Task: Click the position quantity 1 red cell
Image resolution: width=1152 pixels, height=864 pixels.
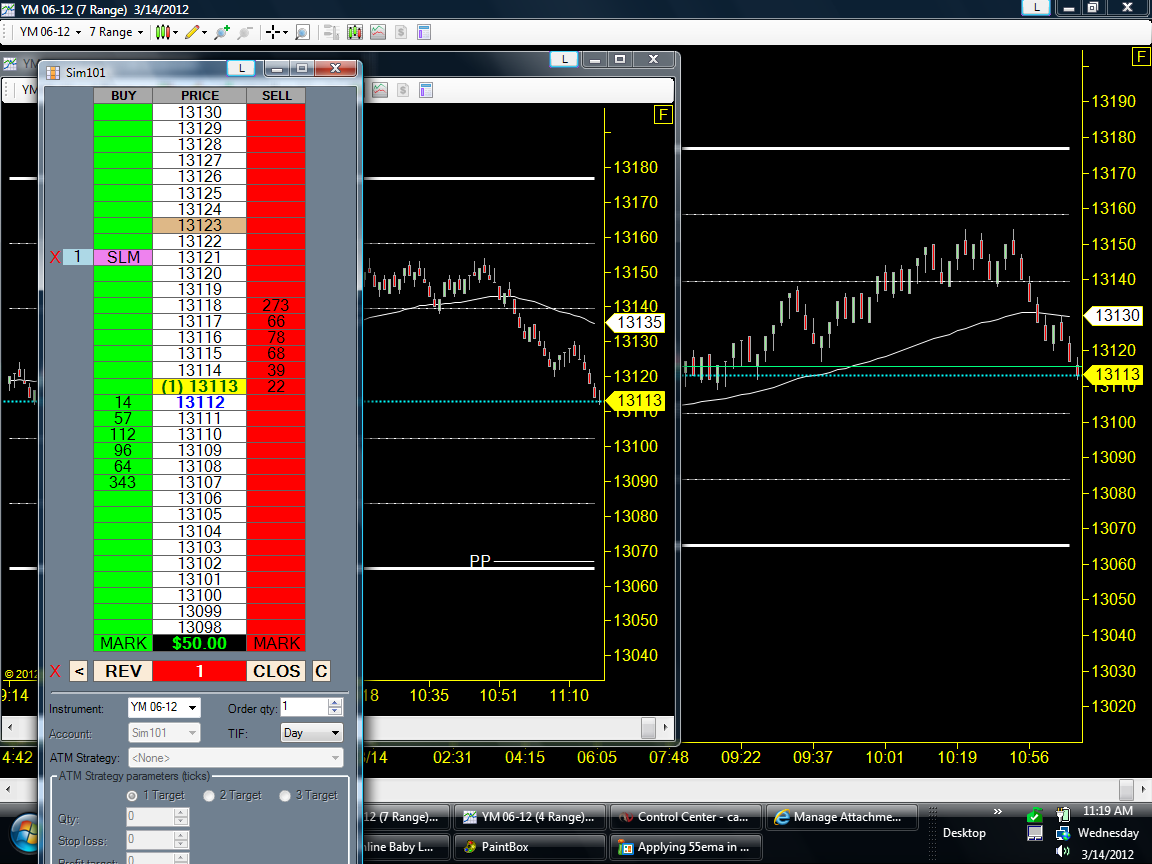Action: pos(199,672)
